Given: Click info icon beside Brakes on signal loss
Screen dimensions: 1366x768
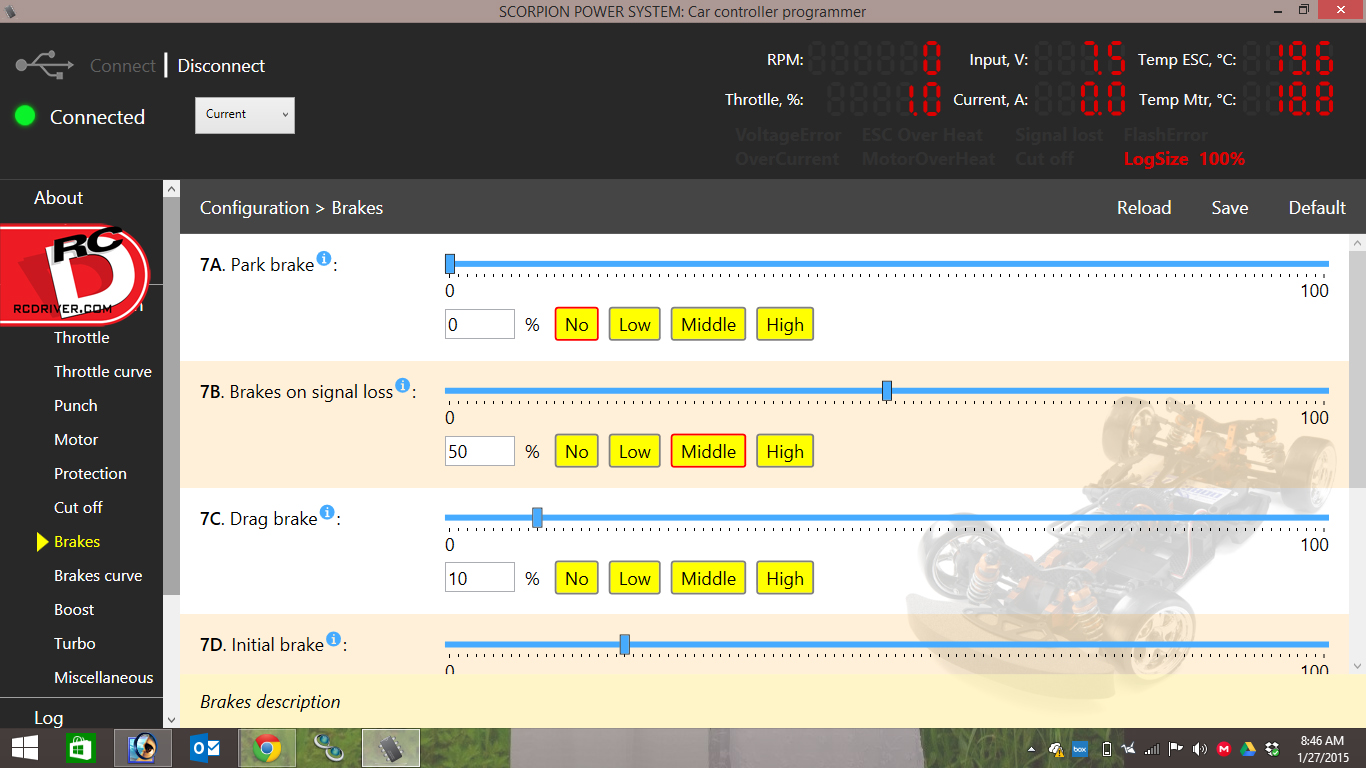Looking at the screenshot, I should (x=403, y=386).
